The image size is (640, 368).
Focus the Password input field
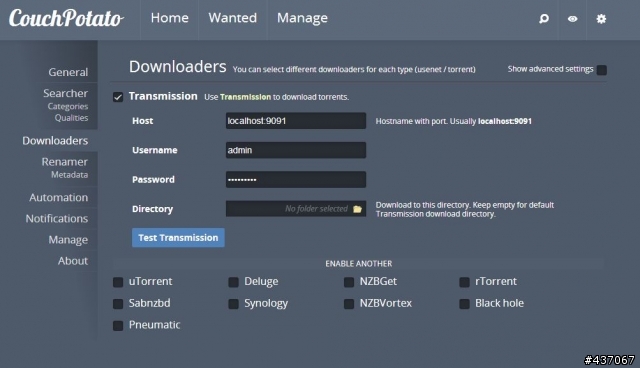[x=296, y=180]
